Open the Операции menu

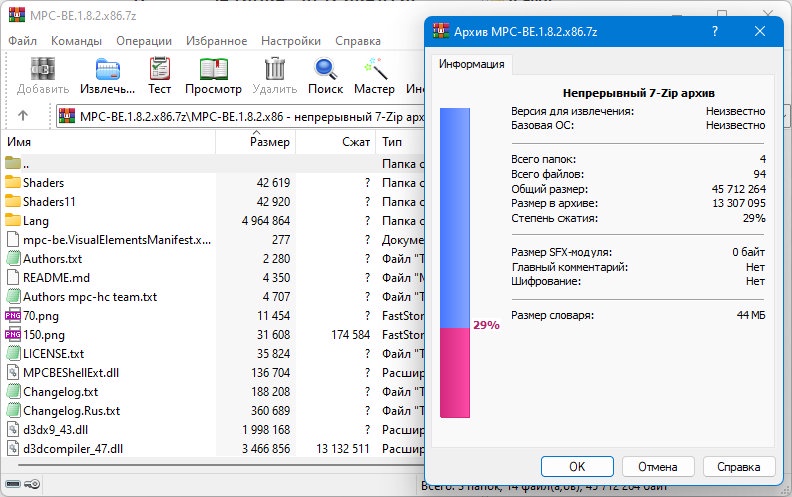pyautogui.click(x=144, y=41)
